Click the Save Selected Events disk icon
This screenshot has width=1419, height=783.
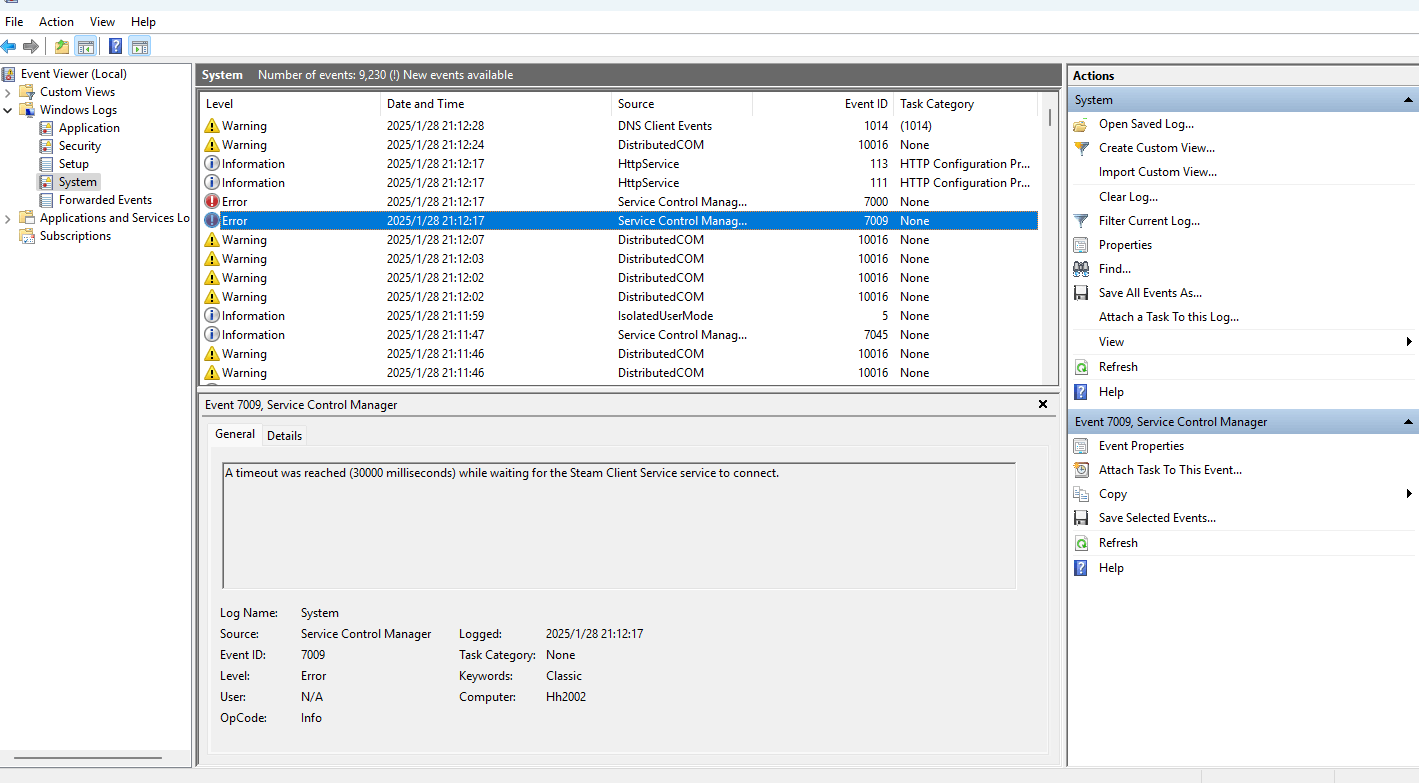tap(1081, 518)
